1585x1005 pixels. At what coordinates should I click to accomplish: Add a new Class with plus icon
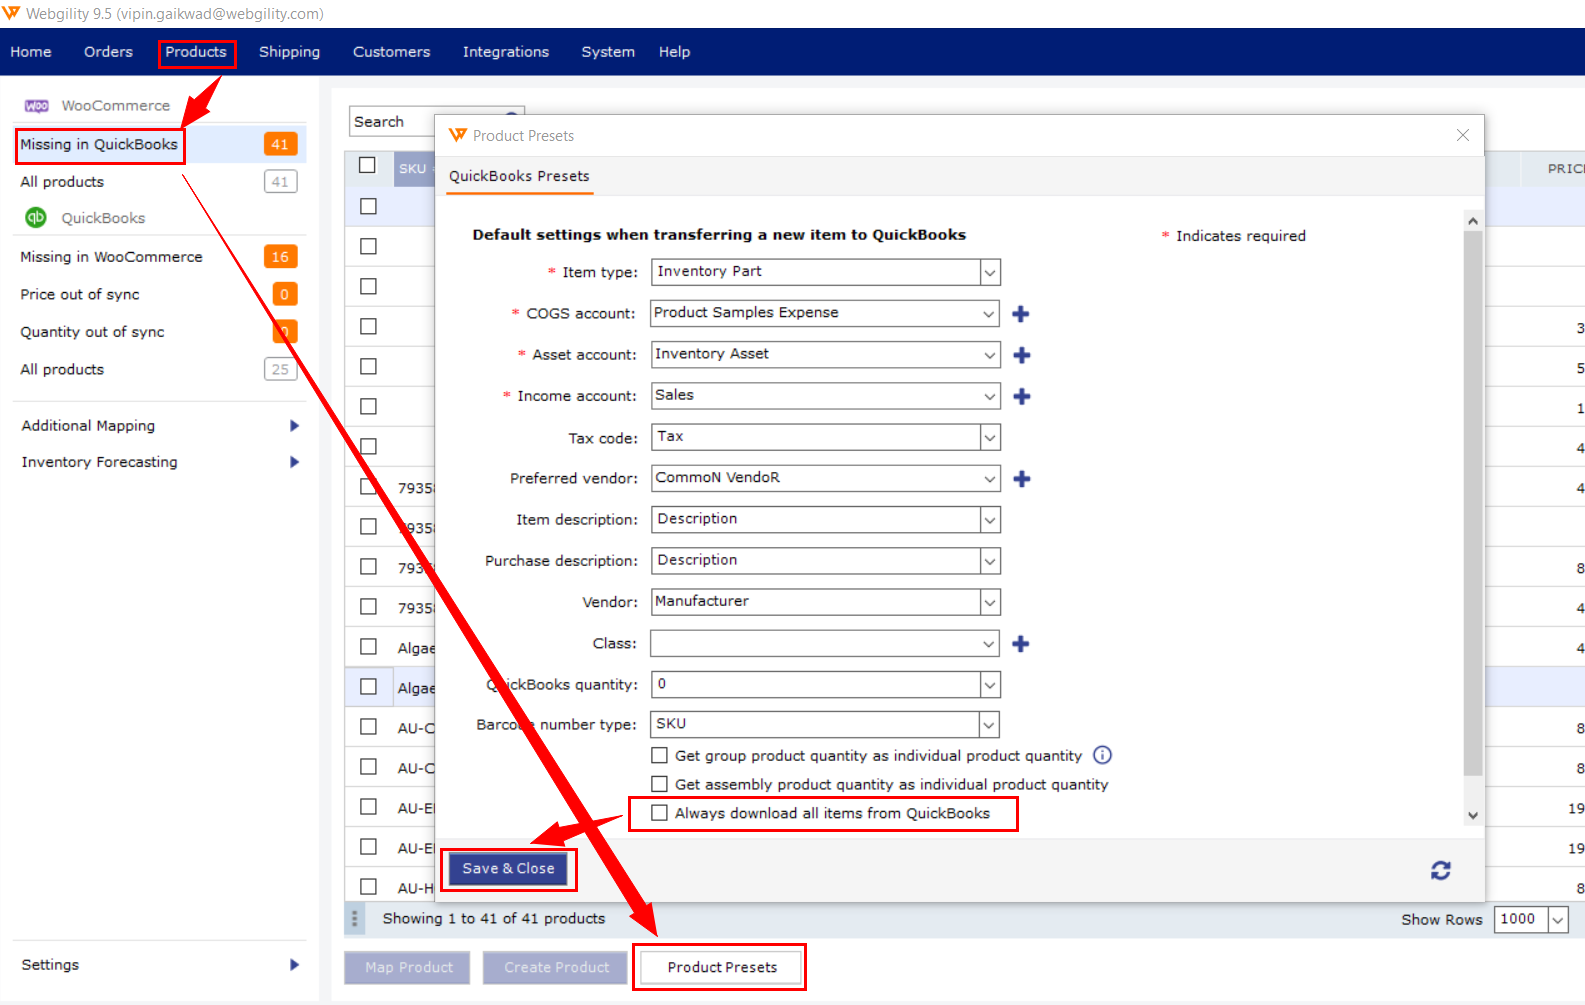coord(1020,644)
